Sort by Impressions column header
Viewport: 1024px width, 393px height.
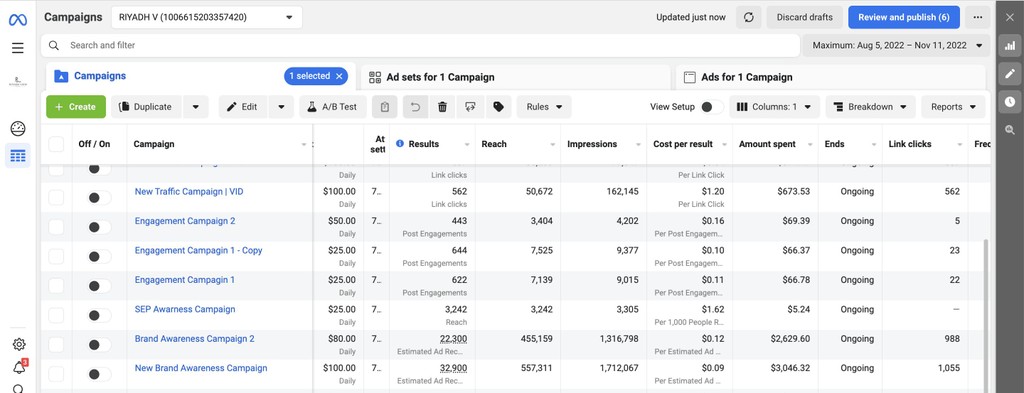(592, 144)
